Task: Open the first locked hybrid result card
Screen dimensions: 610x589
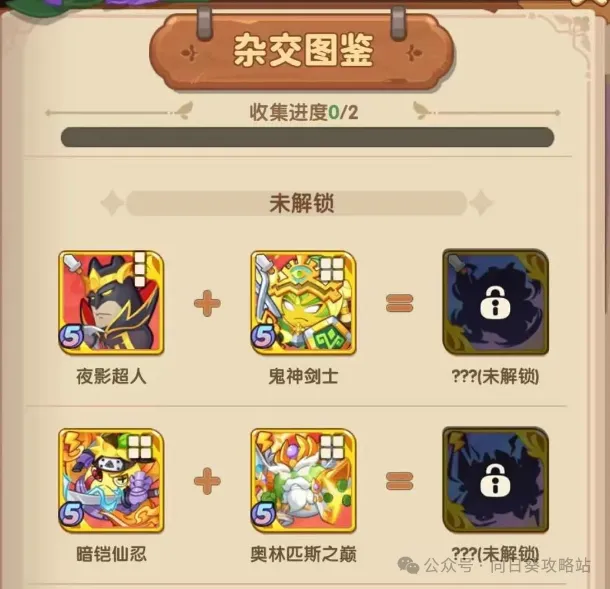Action: pos(496,302)
